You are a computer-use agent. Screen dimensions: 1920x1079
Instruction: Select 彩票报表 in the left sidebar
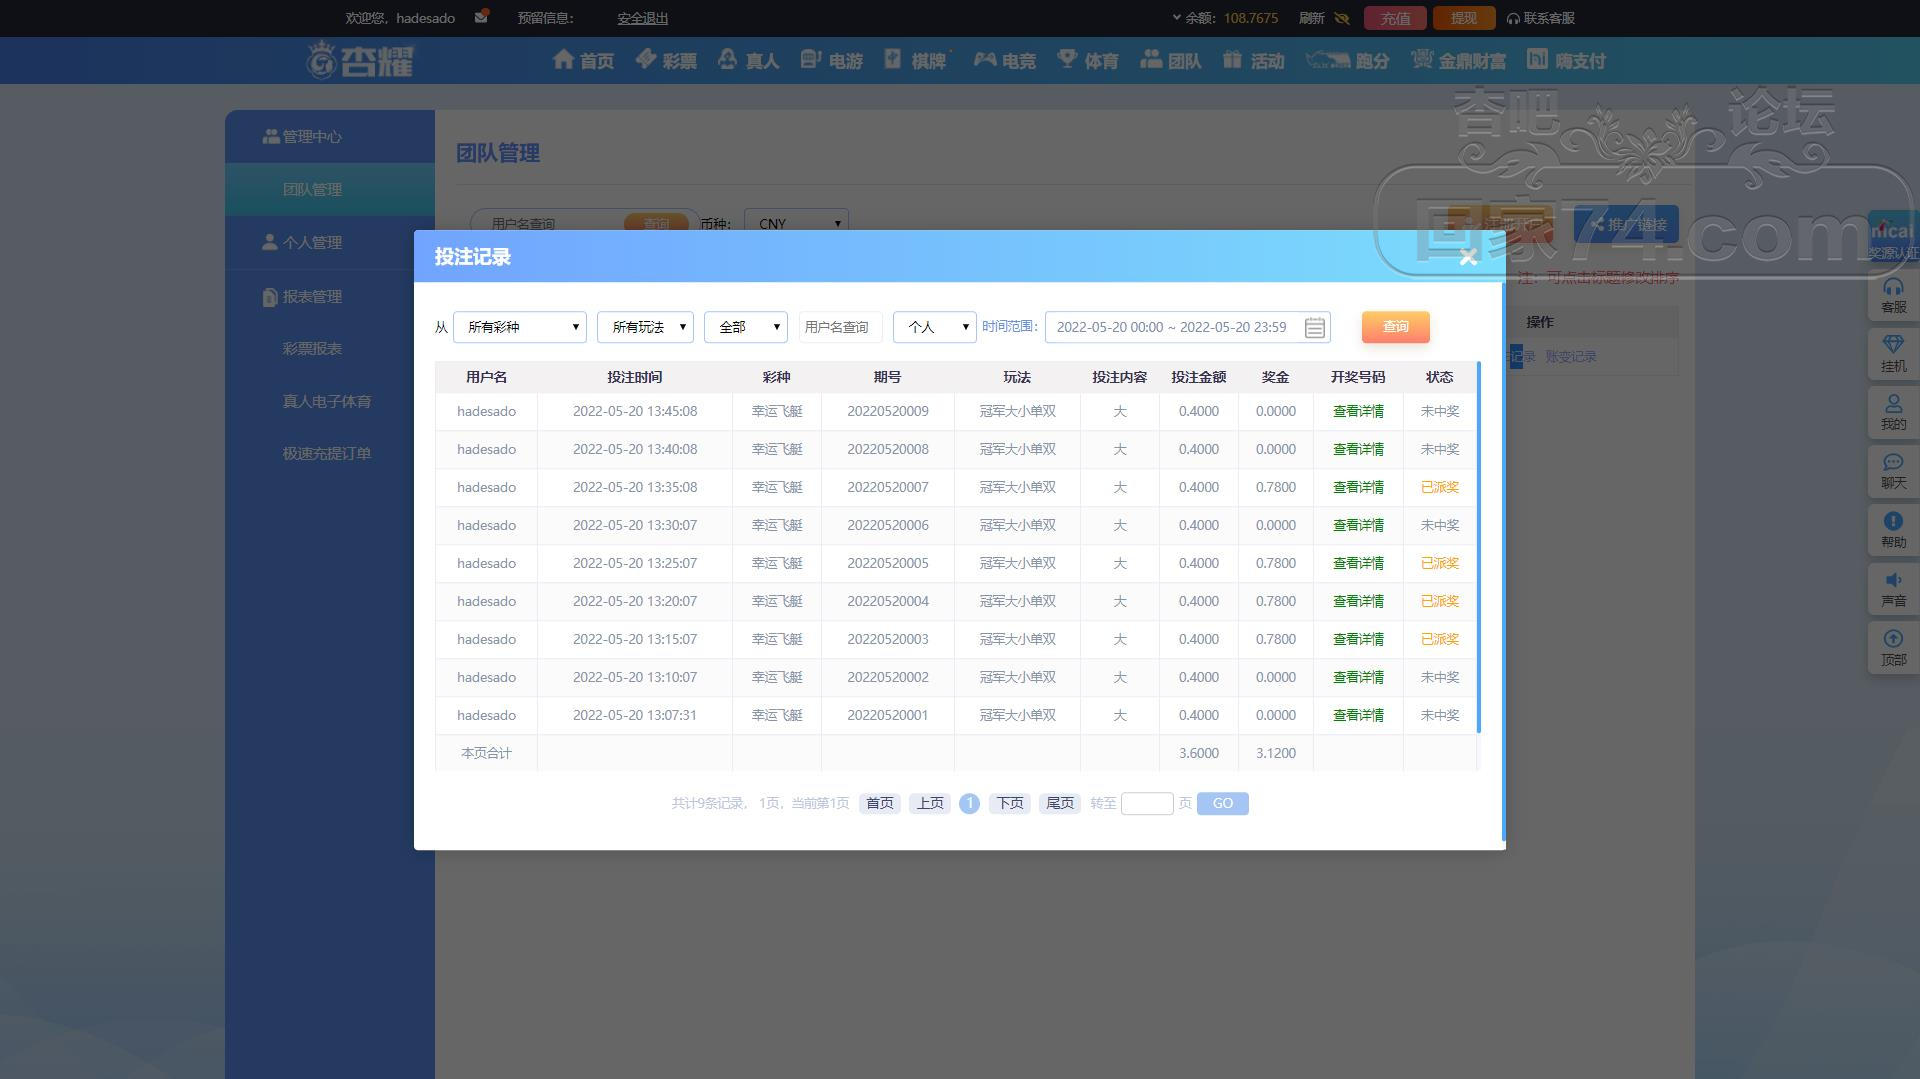click(312, 349)
